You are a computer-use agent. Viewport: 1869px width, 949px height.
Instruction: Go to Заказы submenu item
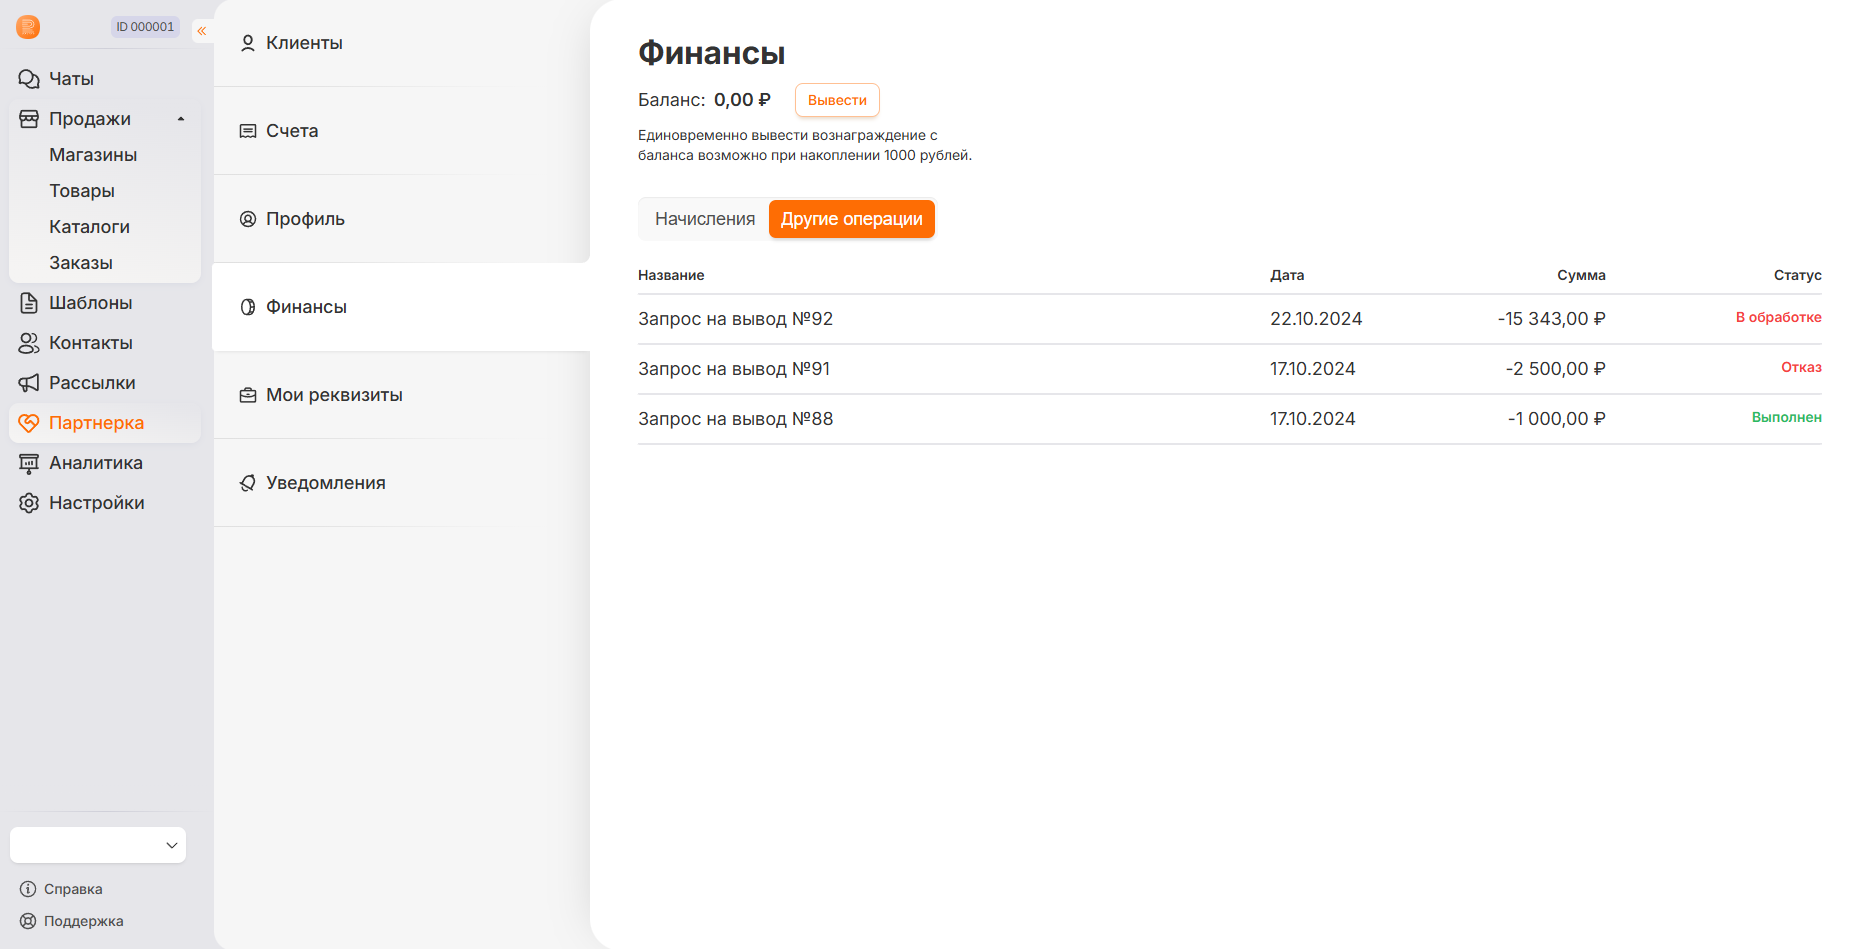click(x=81, y=263)
